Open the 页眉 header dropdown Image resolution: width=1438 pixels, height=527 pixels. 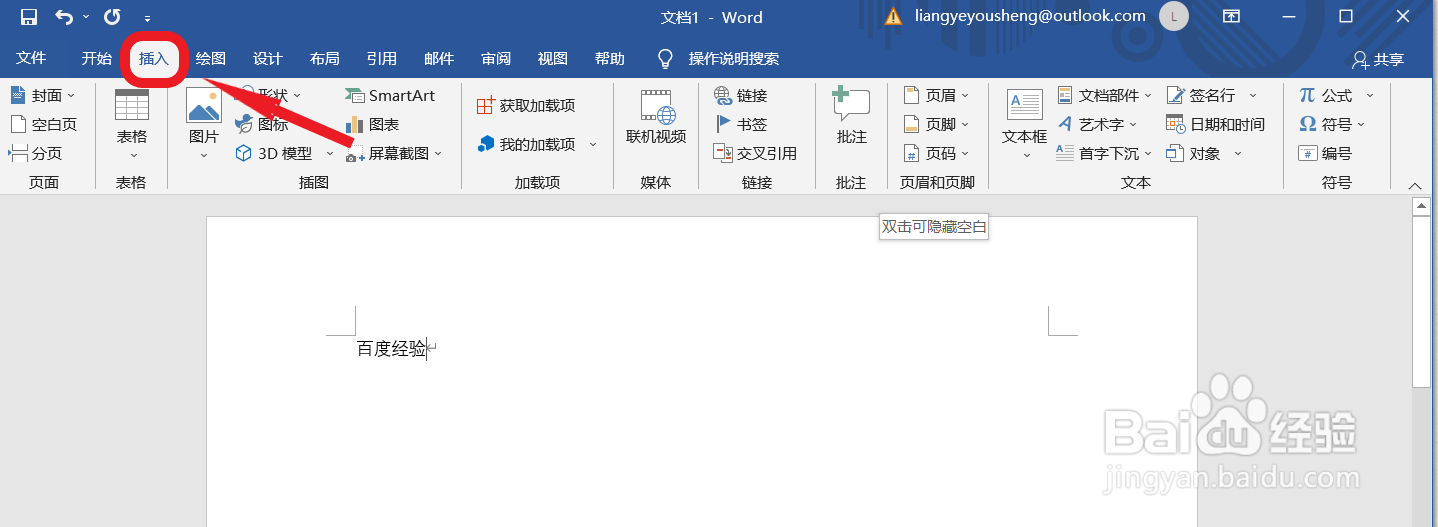click(936, 95)
